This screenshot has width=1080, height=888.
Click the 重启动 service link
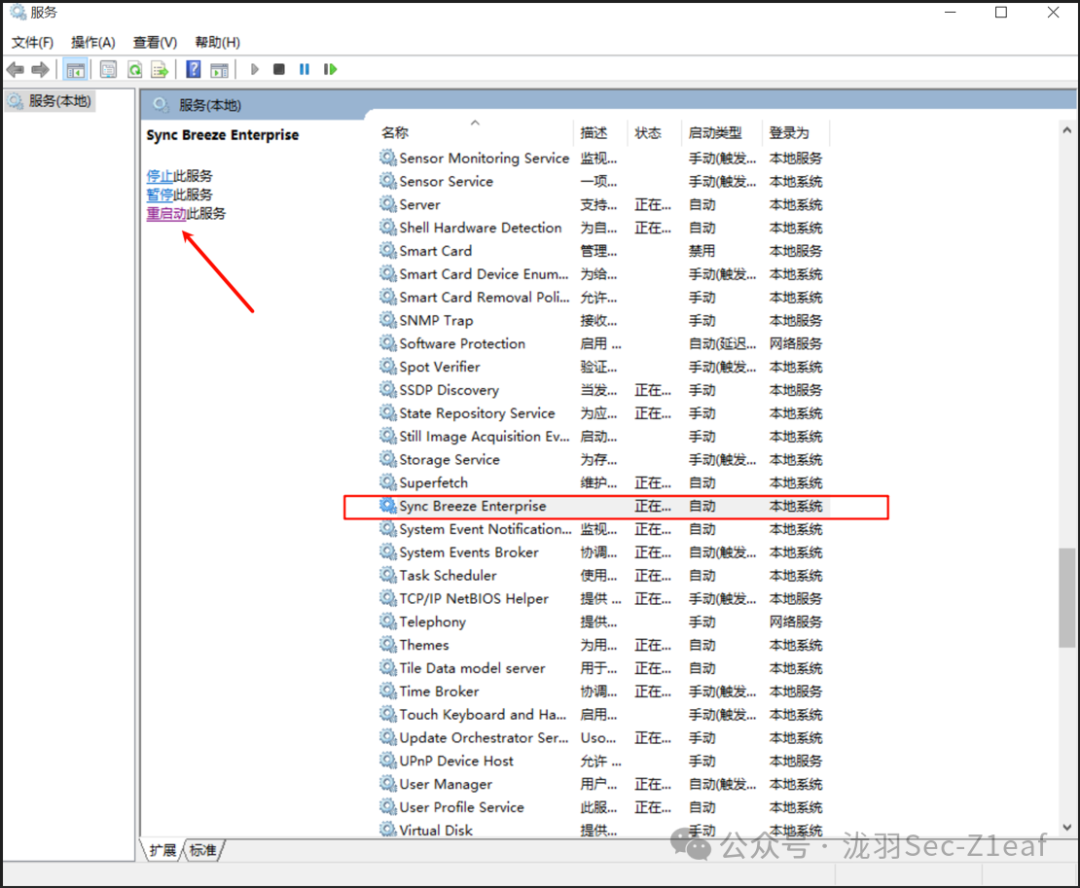(166, 214)
